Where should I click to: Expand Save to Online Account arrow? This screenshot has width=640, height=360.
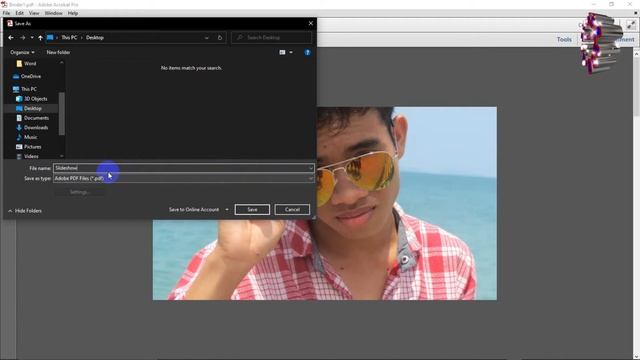(x=227, y=209)
